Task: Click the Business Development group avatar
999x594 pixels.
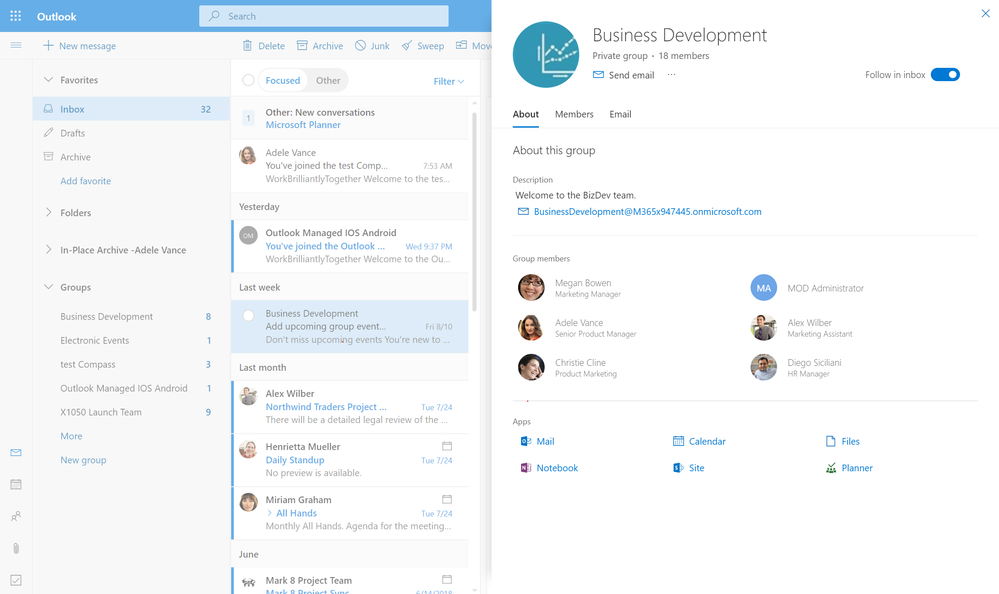Action: pyautogui.click(x=546, y=55)
